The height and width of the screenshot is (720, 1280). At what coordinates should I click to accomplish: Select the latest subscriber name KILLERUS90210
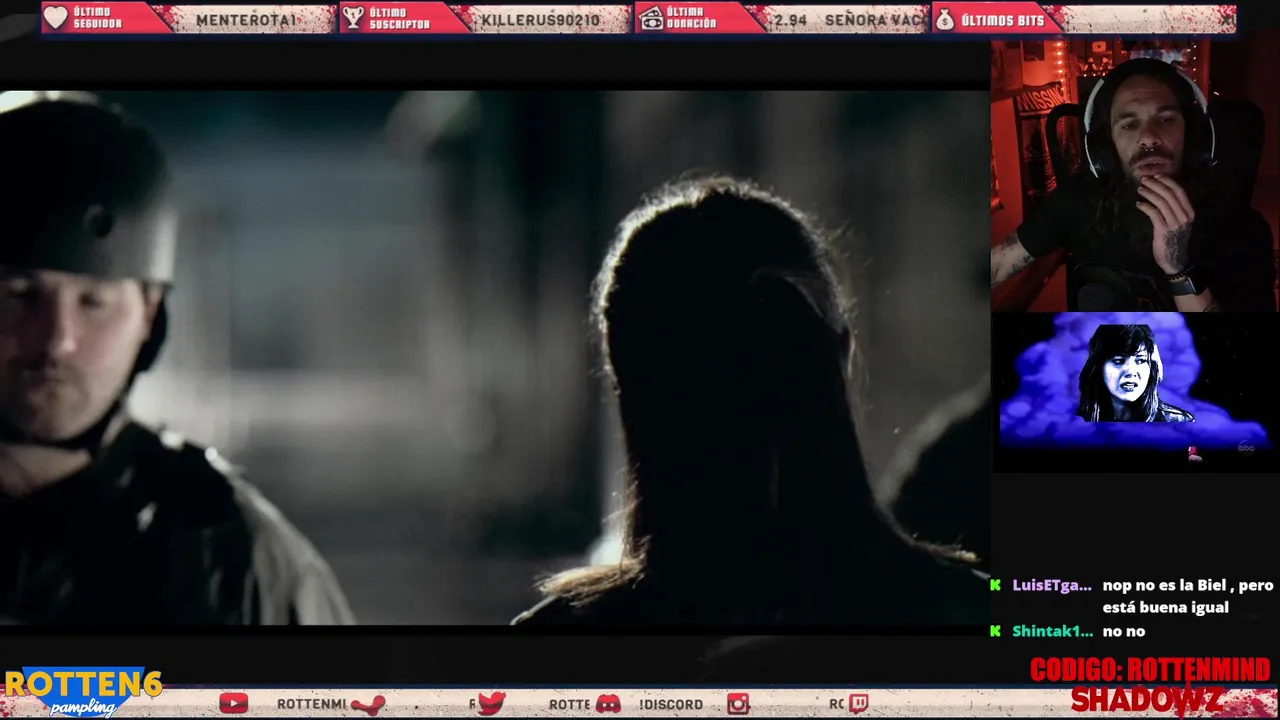pyautogui.click(x=540, y=19)
